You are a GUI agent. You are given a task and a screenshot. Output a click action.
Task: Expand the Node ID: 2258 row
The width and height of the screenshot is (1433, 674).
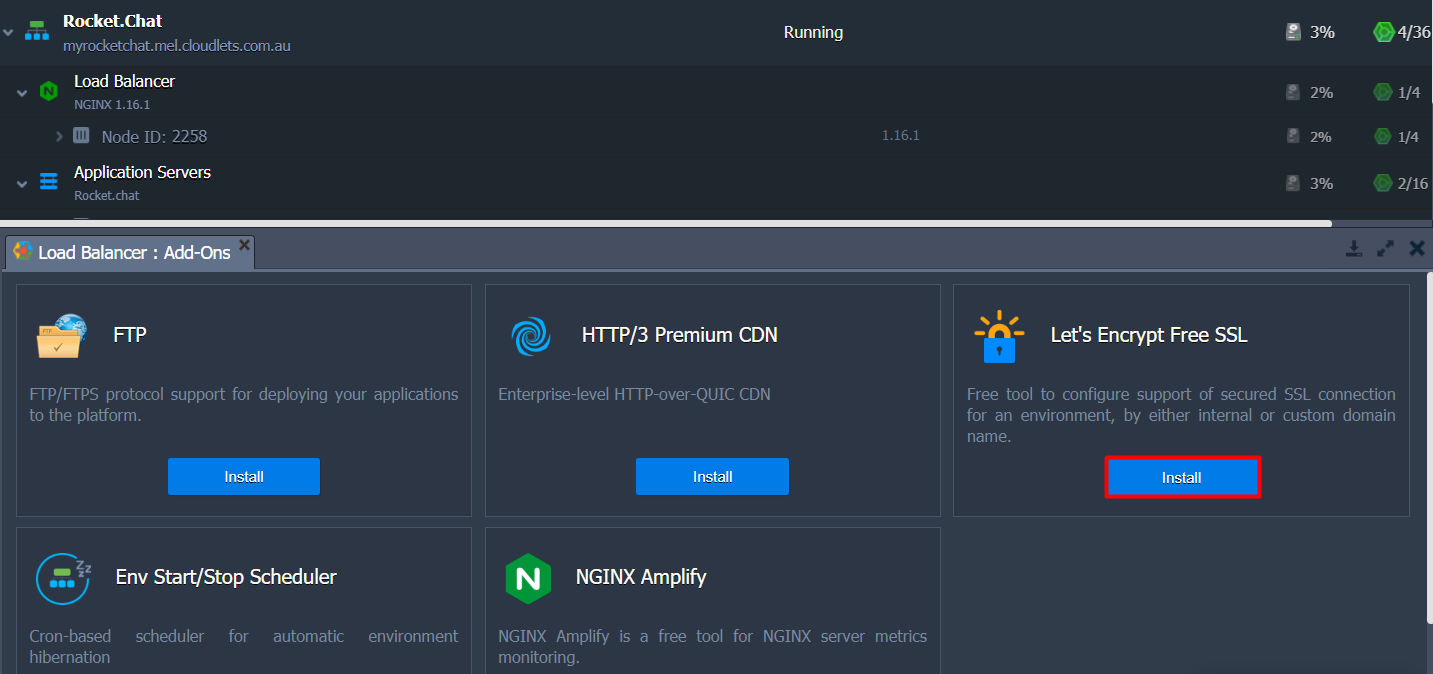[x=59, y=136]
